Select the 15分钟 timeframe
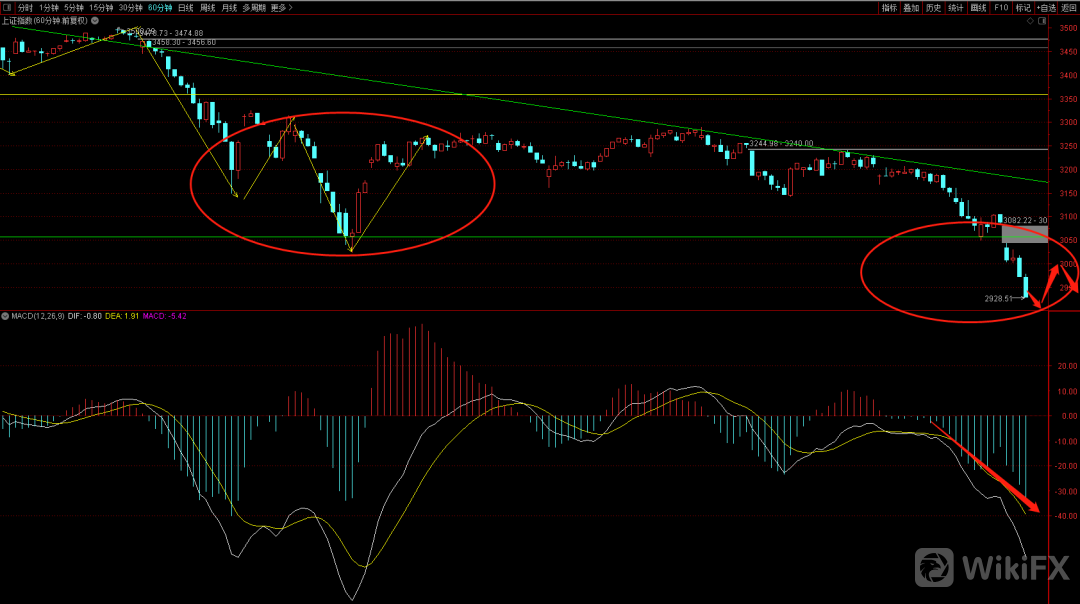The width and height of the screenshot is (1080, 604). 102,7
